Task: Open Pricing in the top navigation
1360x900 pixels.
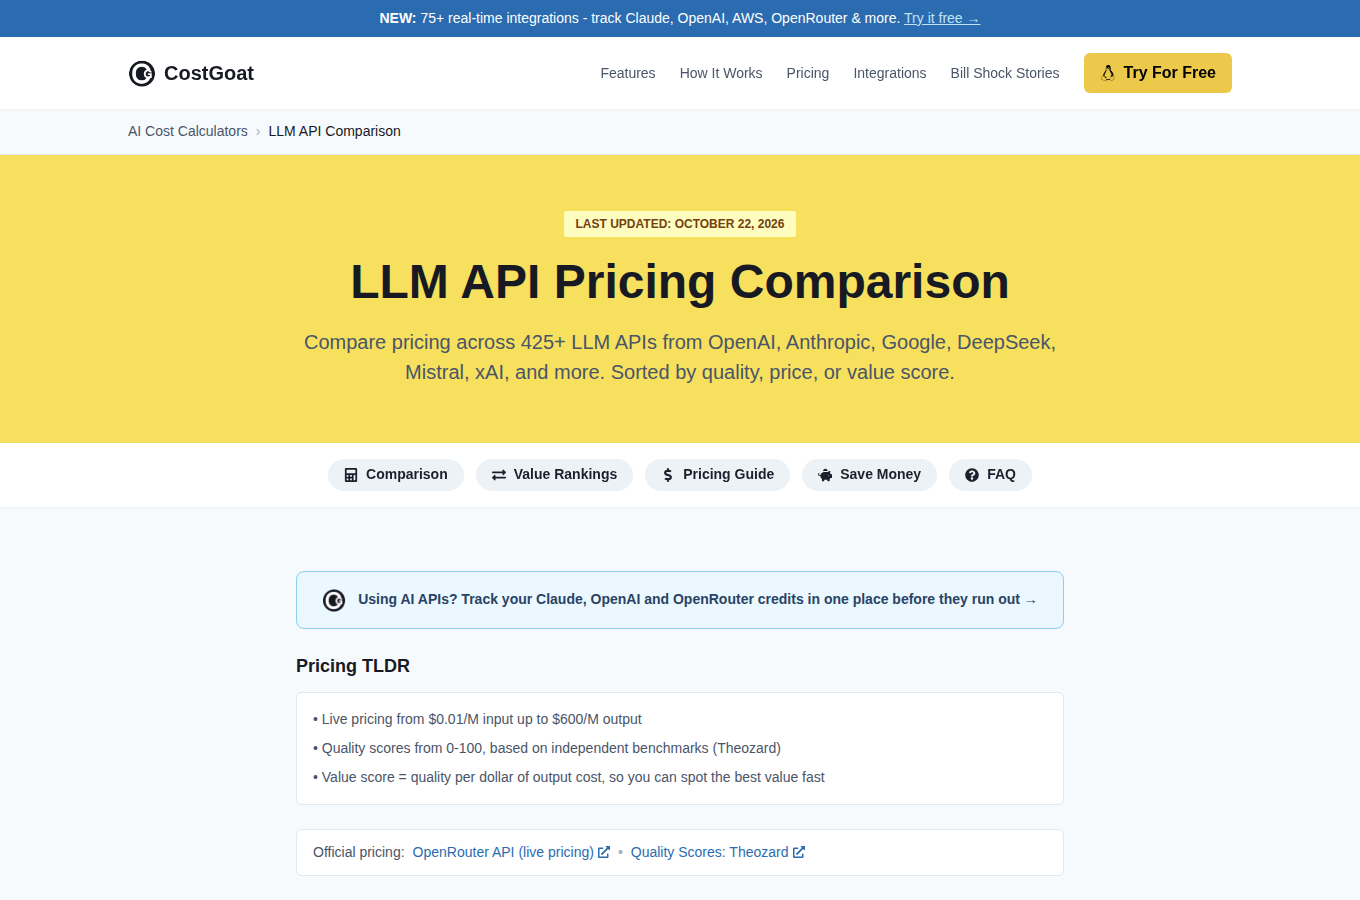Action: pos(808,73)
